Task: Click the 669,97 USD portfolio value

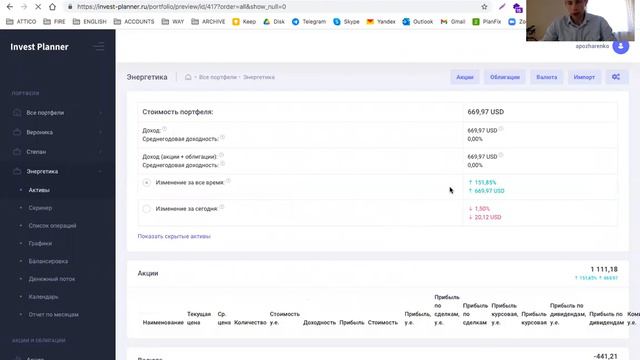Action: pyautogui.click(x=486, y=112)
